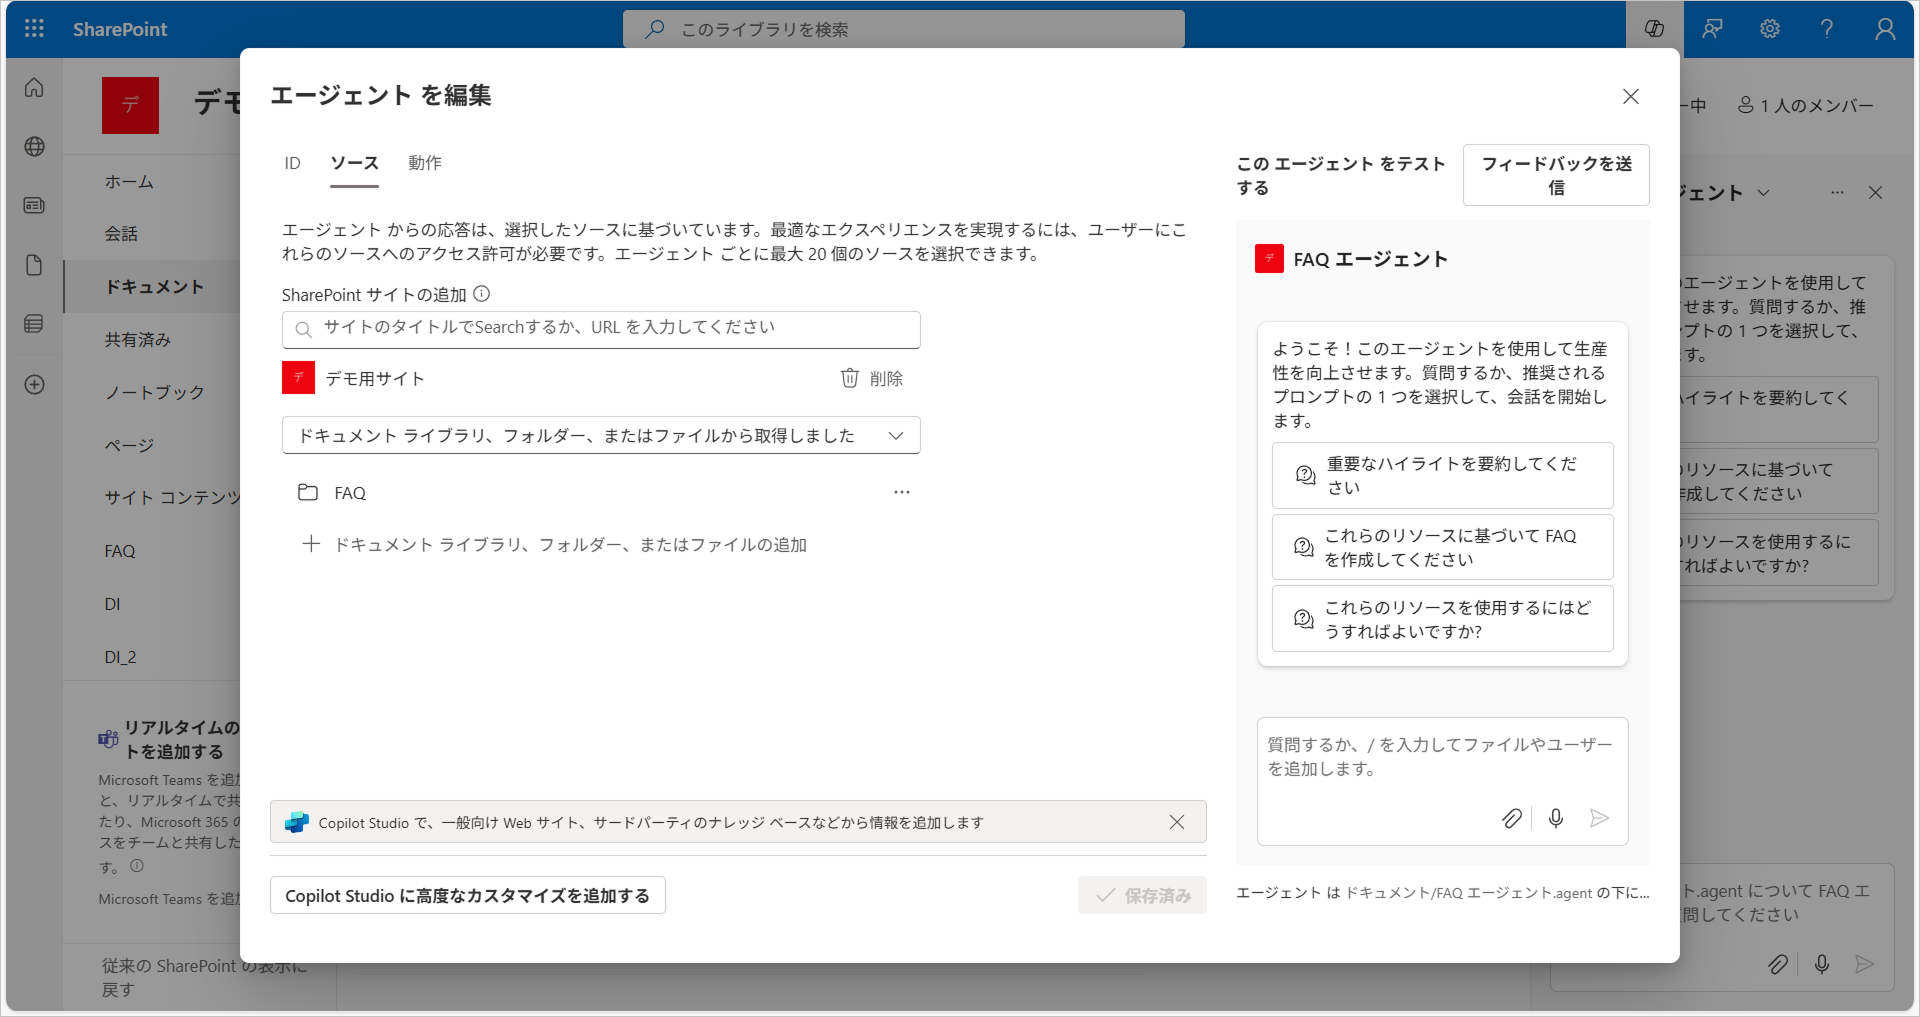Click the create plus icon in left rail

[x=34, y=385]
